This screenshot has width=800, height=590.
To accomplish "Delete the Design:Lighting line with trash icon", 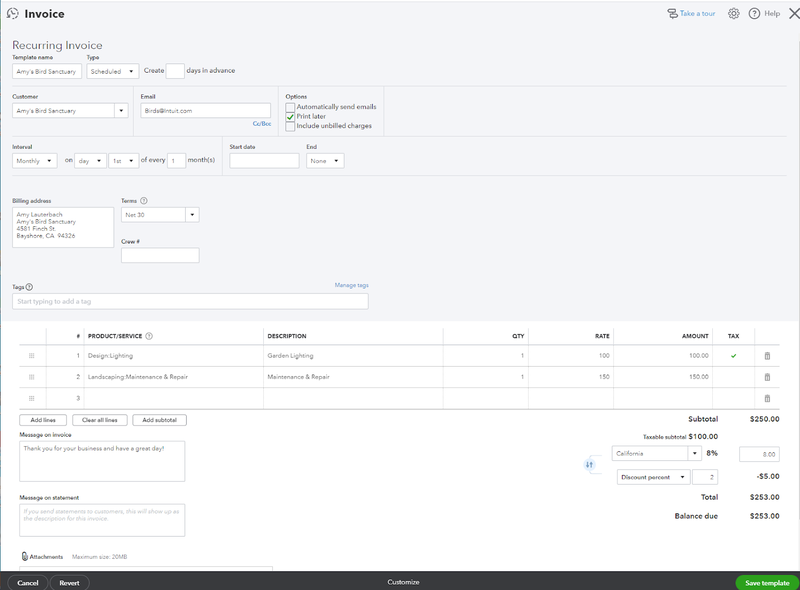I will tap(767, 356).
